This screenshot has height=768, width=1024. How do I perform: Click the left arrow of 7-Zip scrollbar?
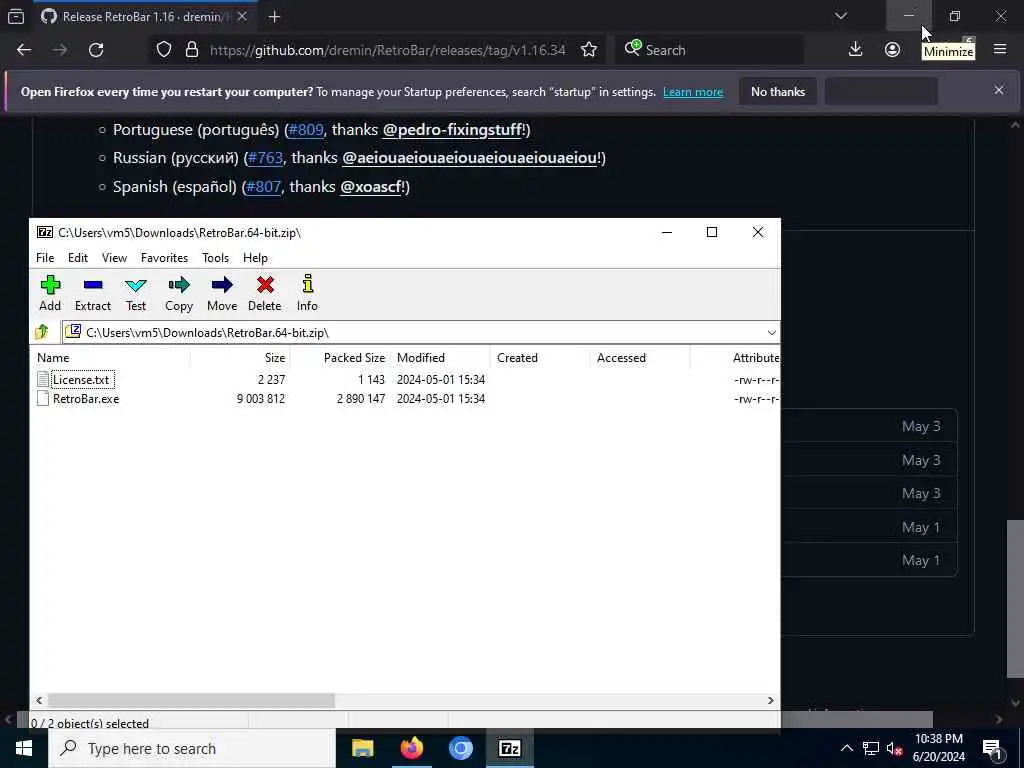(x=39, y=701)
